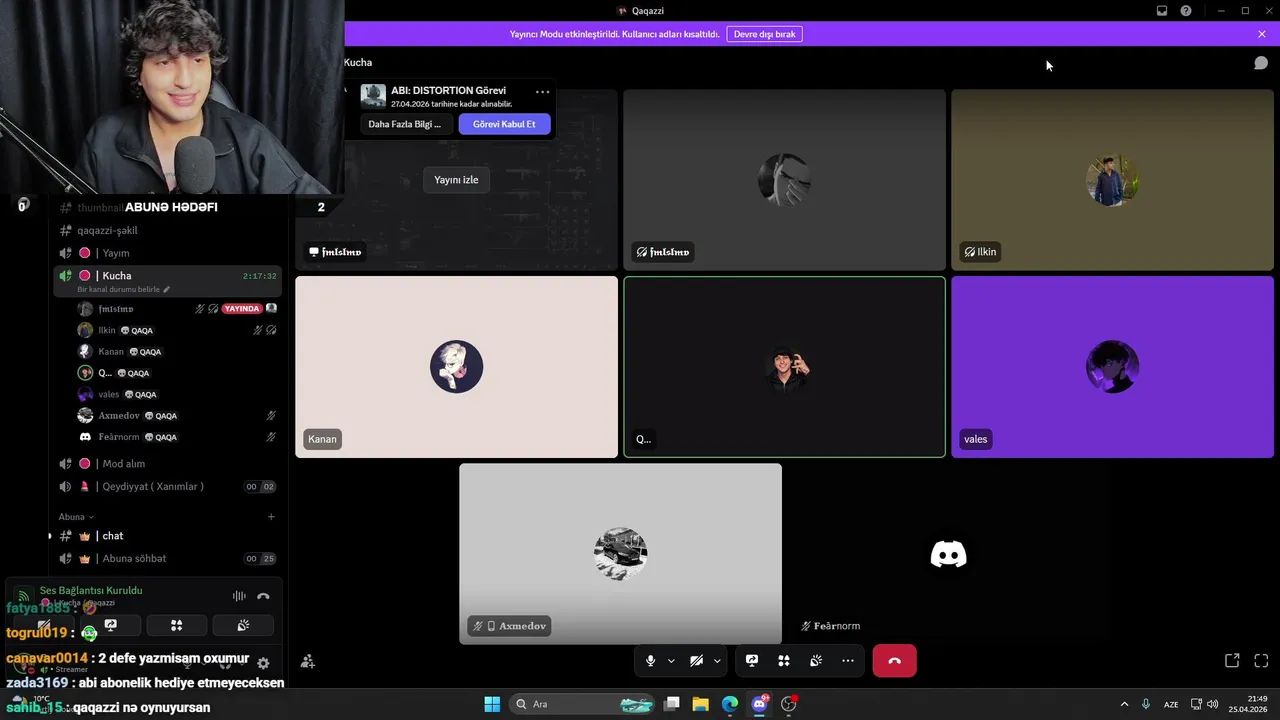Click the Windows Start button
The image size is (1280, 720).
492,704
